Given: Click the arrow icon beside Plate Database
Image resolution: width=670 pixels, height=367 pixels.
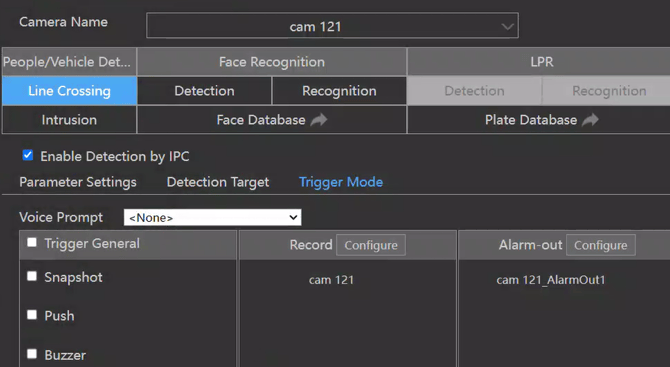Looking at the screenshot, I should (590, 120).
